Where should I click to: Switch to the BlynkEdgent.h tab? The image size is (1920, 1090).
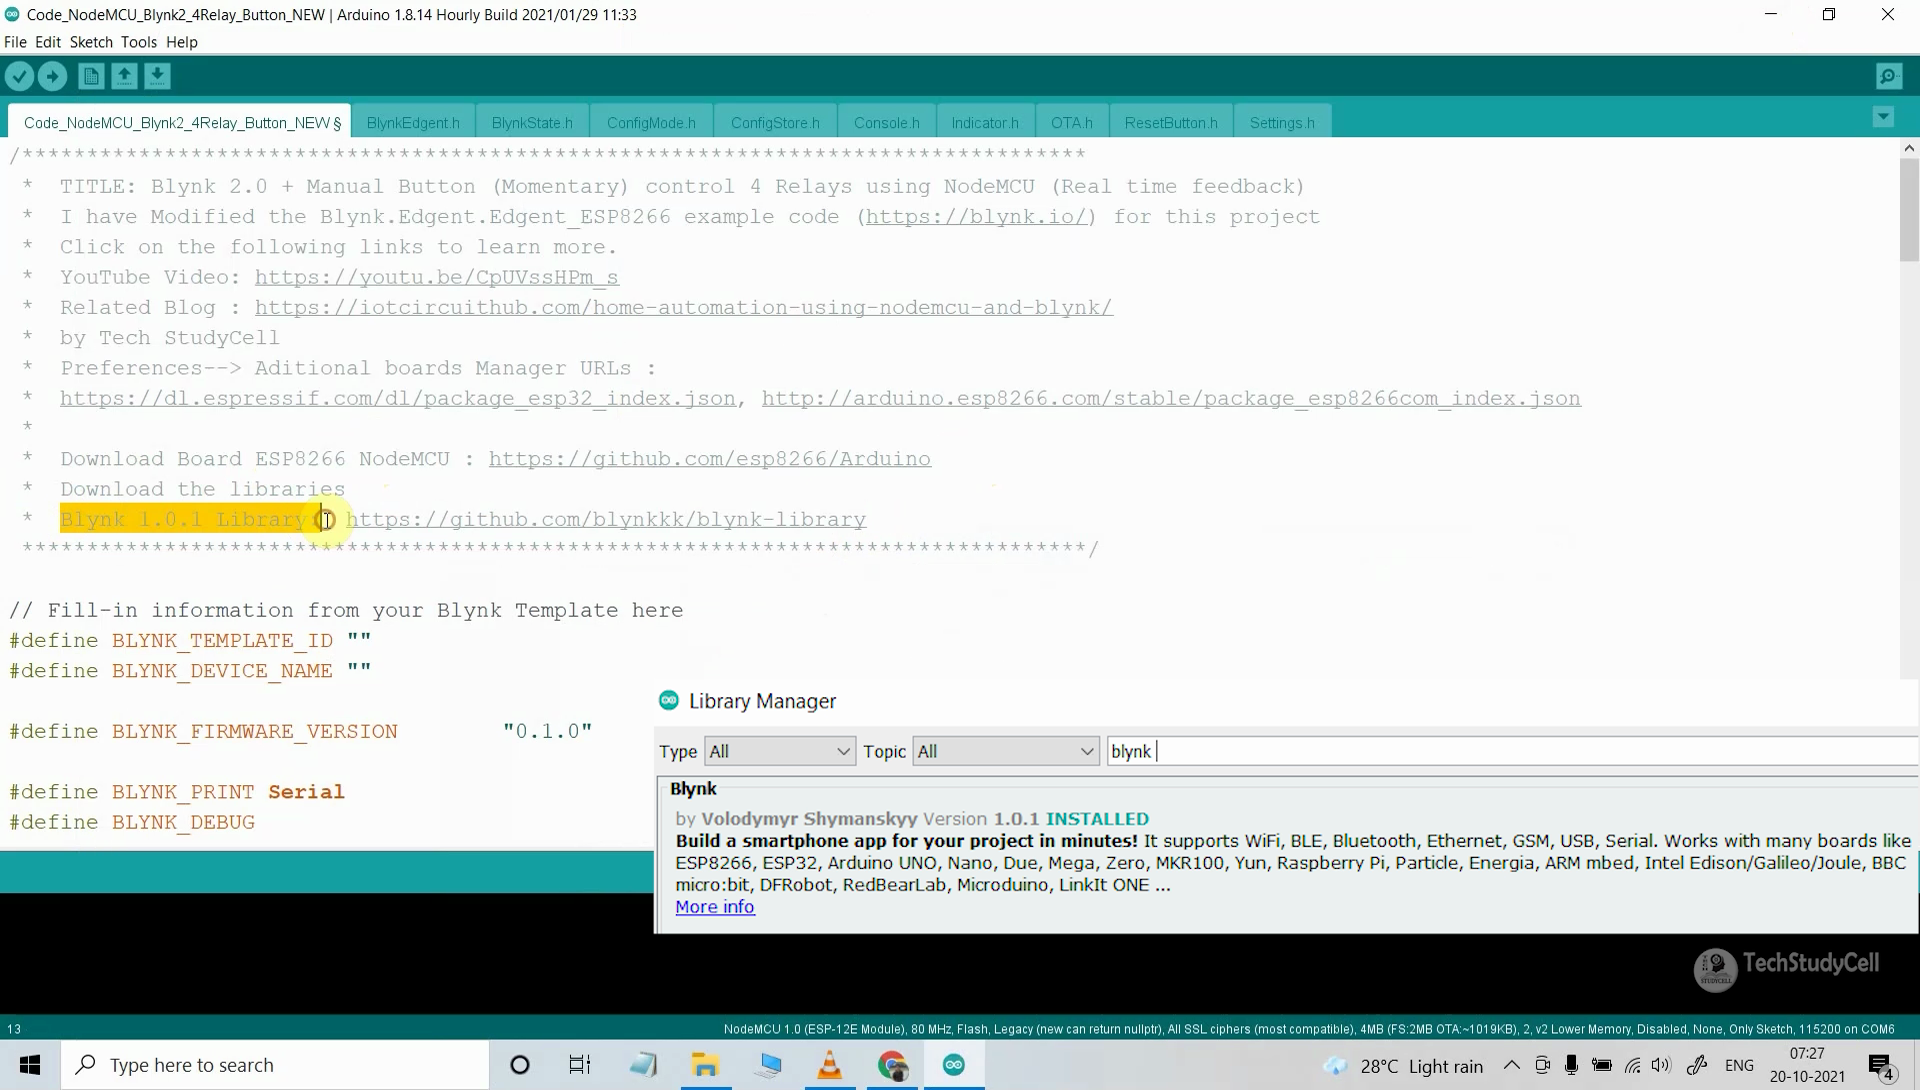click(413, 123)
